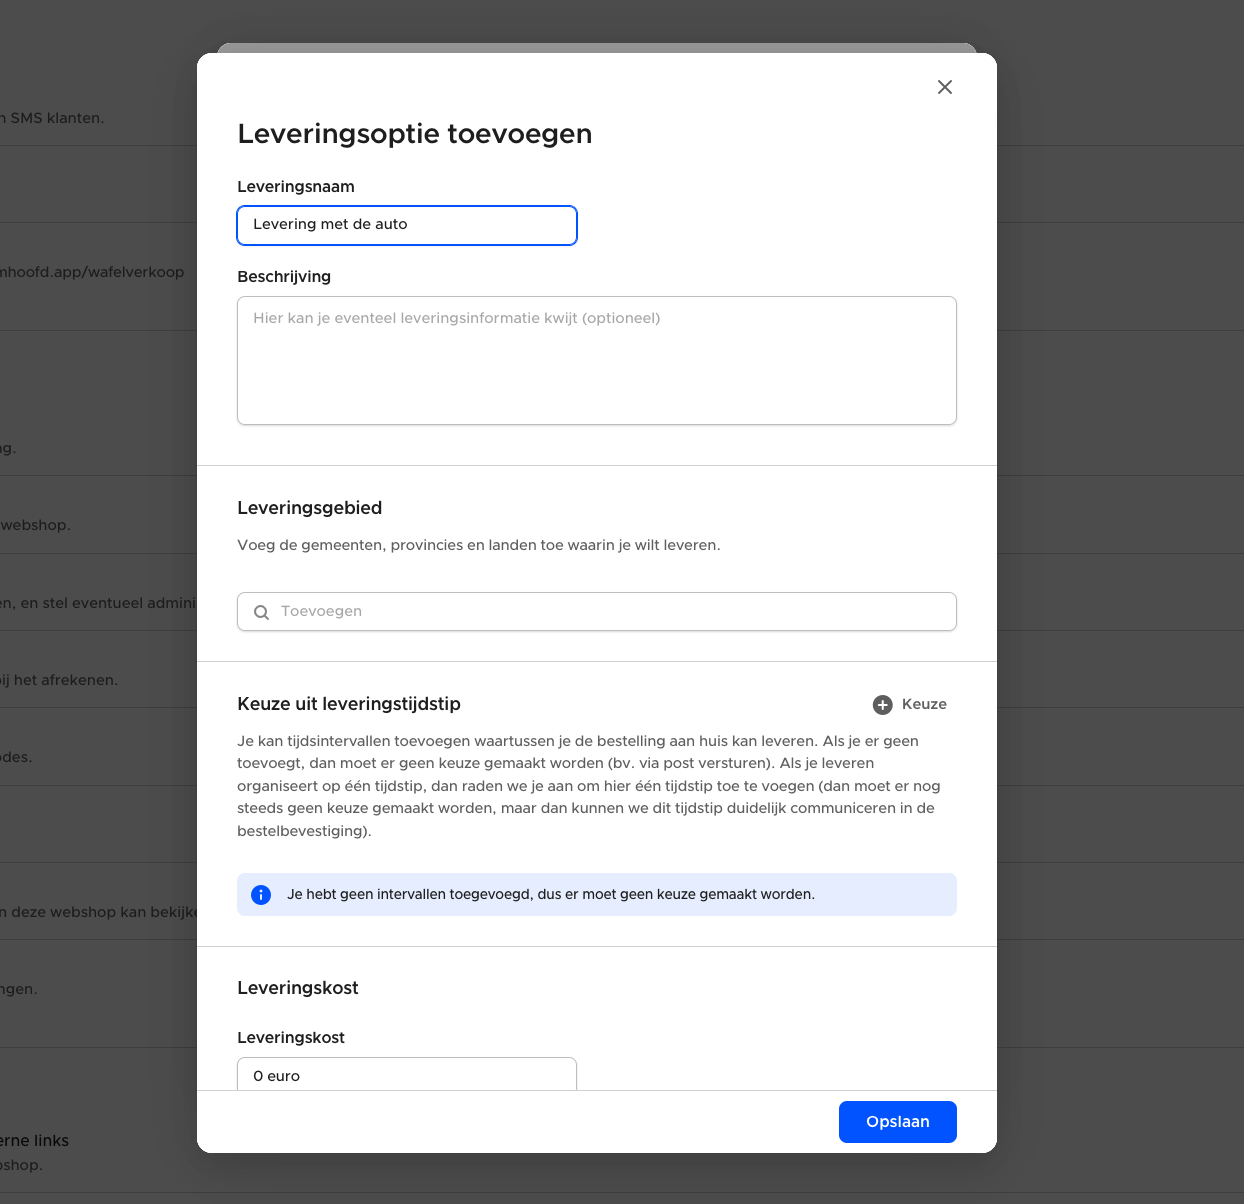This screenshot has height=1204, width=1244.
Task: Click the Leveringskost section heading
Action: (x=298, y=988)
